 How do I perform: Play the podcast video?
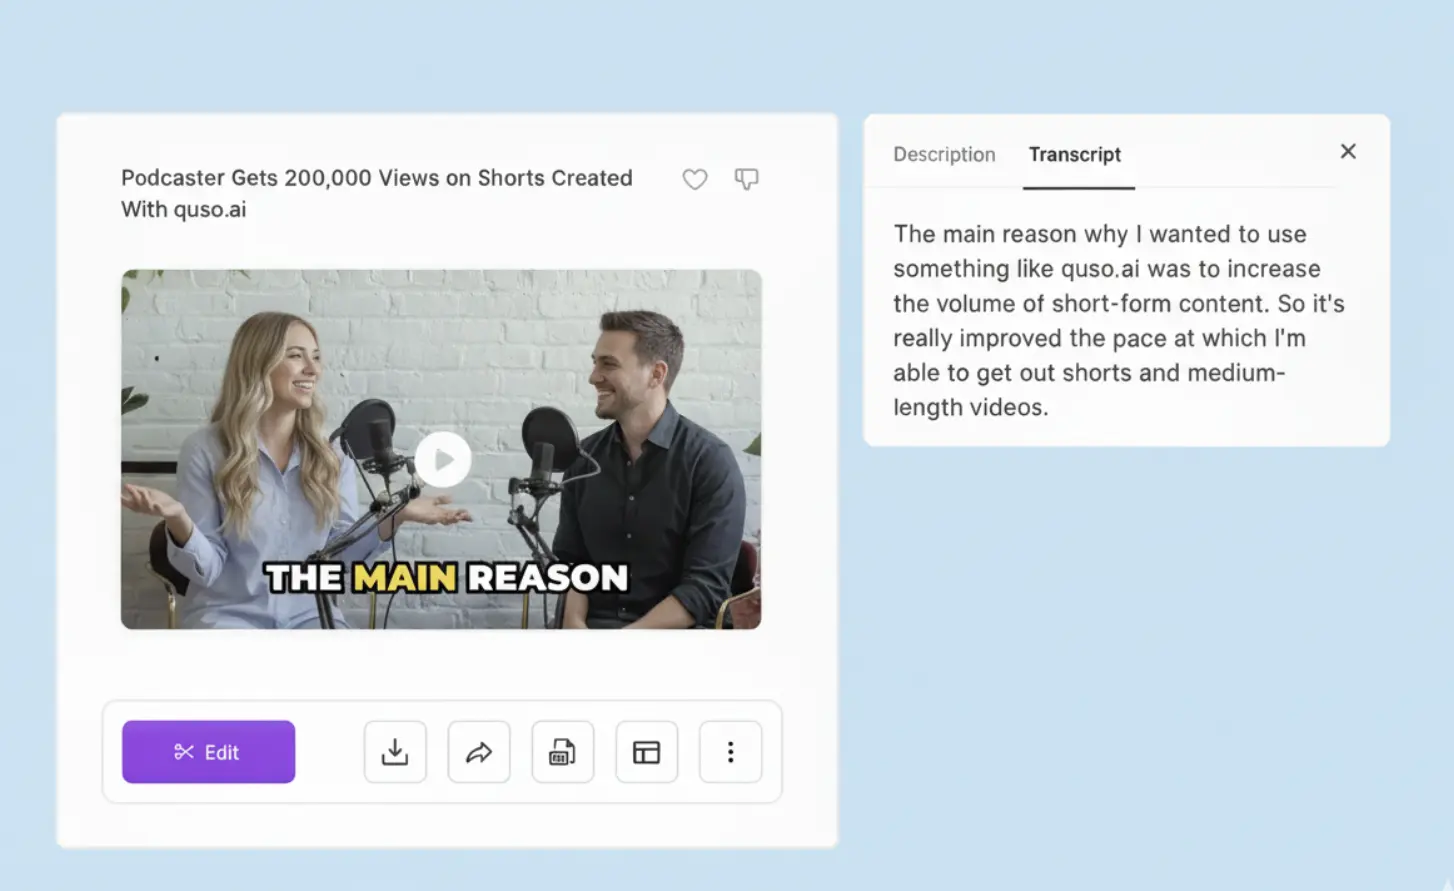click(x=442, y=459)
